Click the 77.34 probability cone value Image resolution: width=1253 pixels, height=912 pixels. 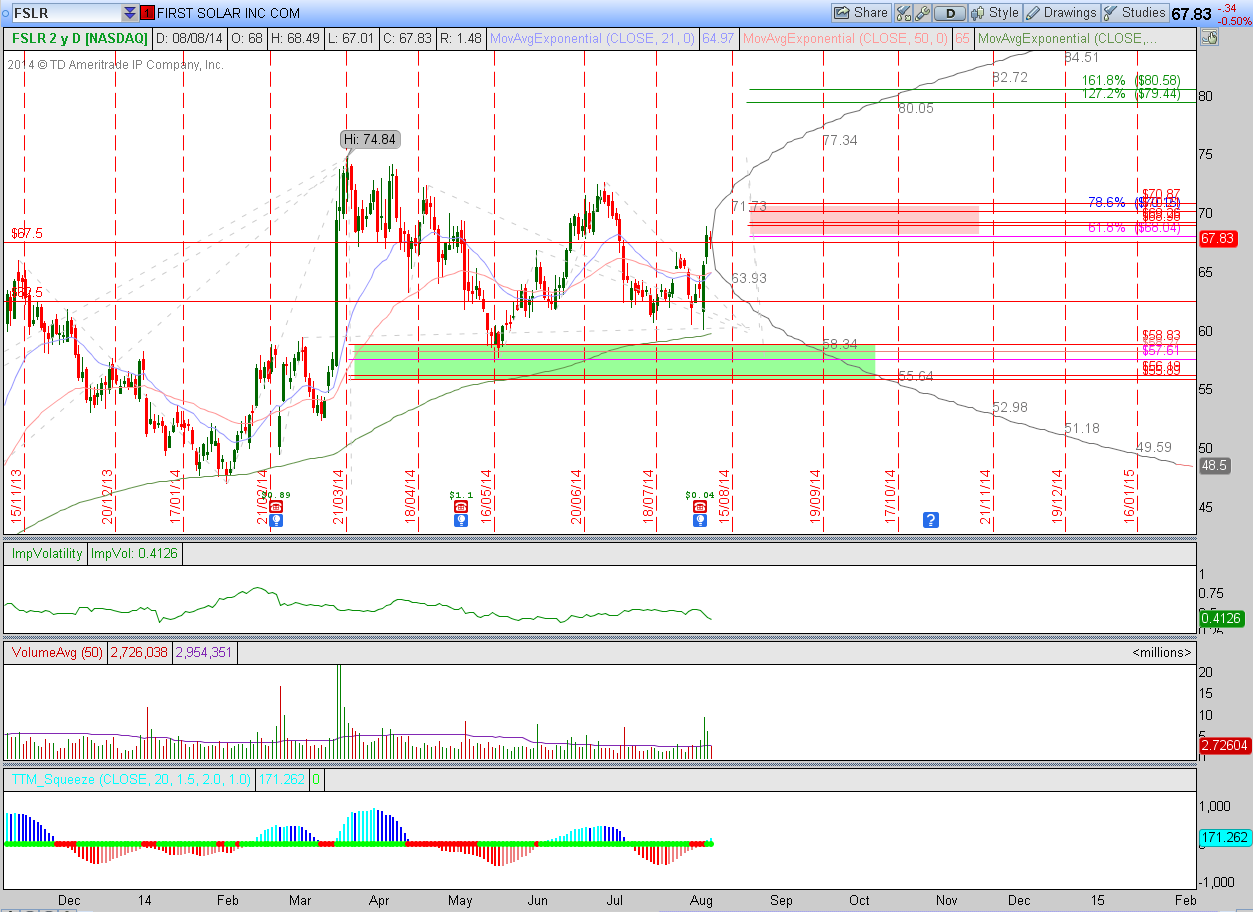coord(840,141)
